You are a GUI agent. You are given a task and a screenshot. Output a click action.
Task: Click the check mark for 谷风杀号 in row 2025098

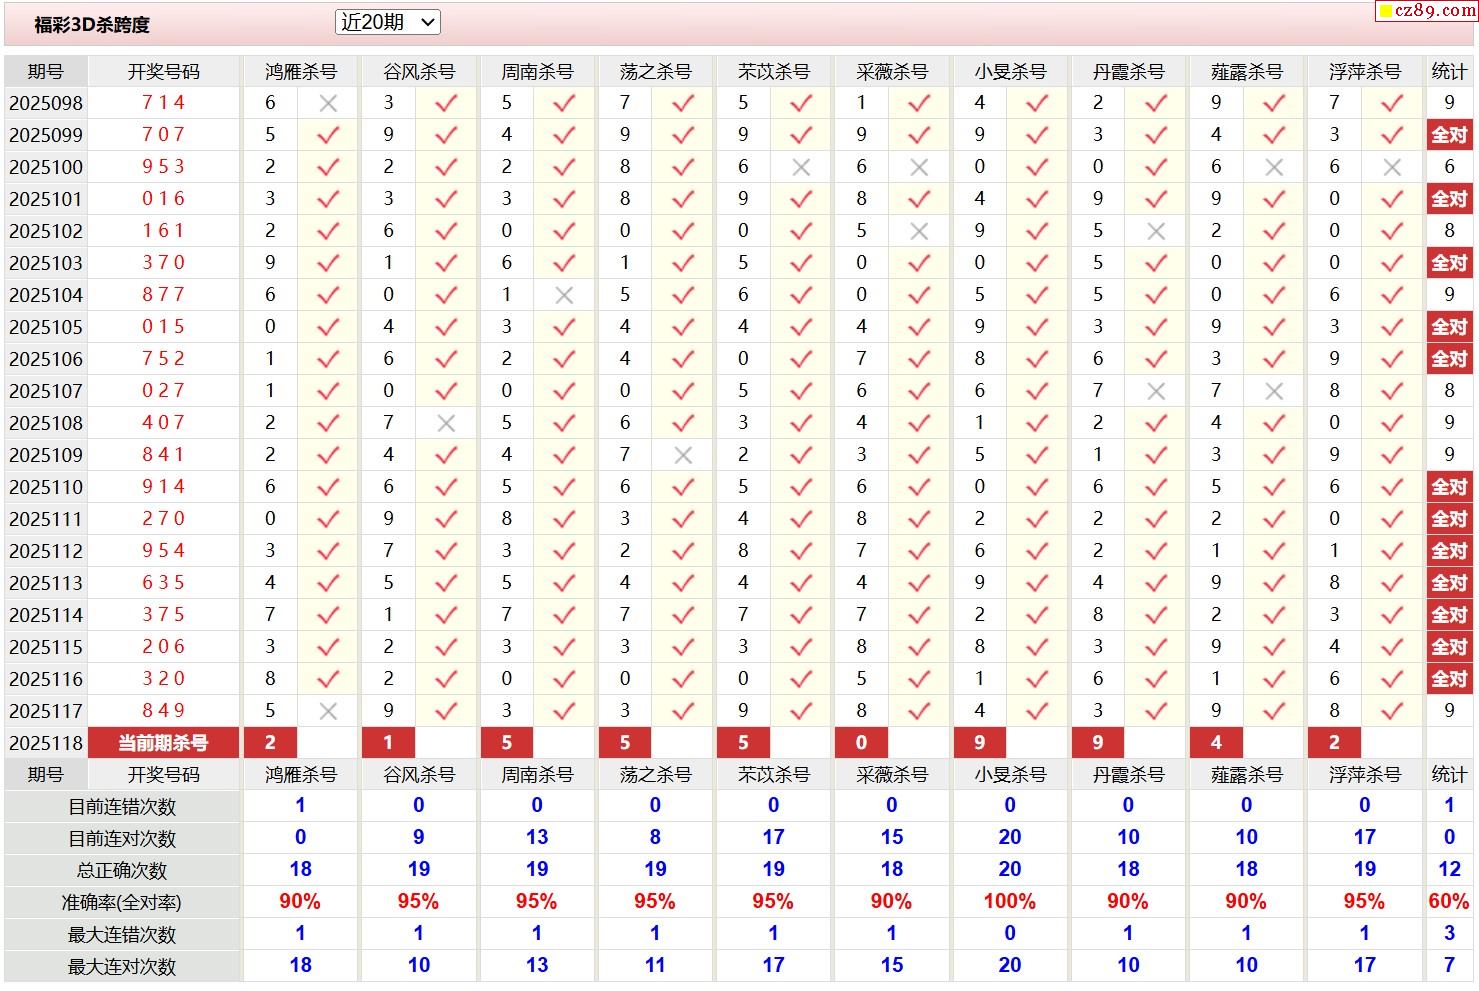click(x=446, y=103)
